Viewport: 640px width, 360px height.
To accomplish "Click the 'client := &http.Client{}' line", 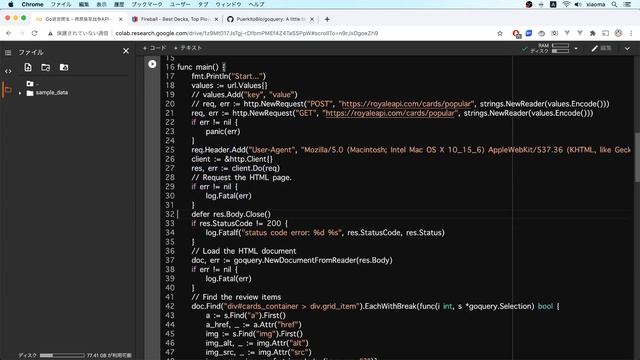I will [232, 159].
